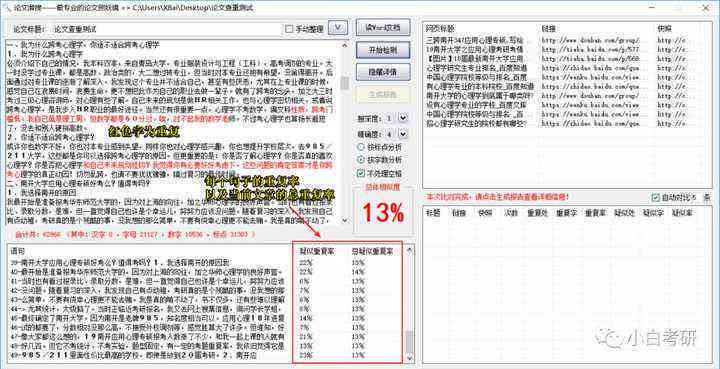Viewport: 720px width, 369px height.
Task: Tick the 手动整理 checkbox
Action: [x=289, y=29]
